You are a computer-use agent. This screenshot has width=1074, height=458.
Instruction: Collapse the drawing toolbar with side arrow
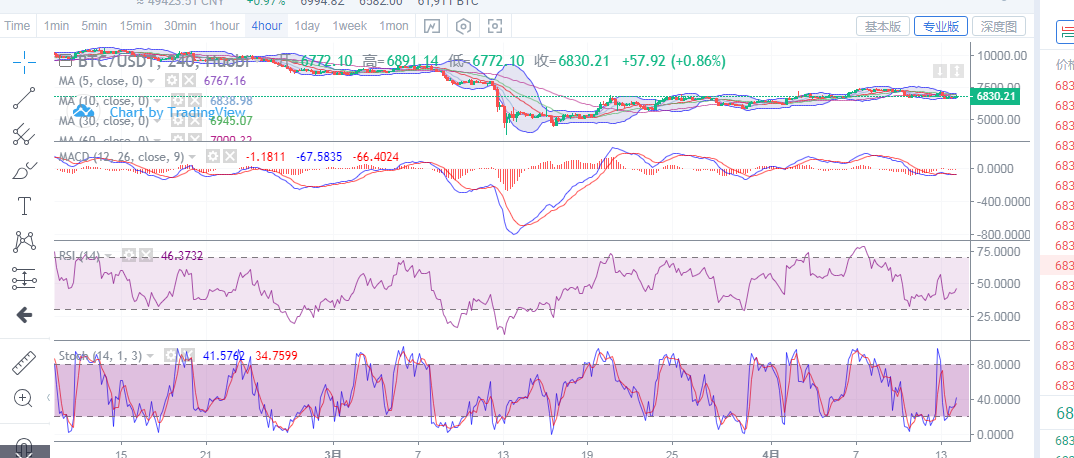click(49, 397)
